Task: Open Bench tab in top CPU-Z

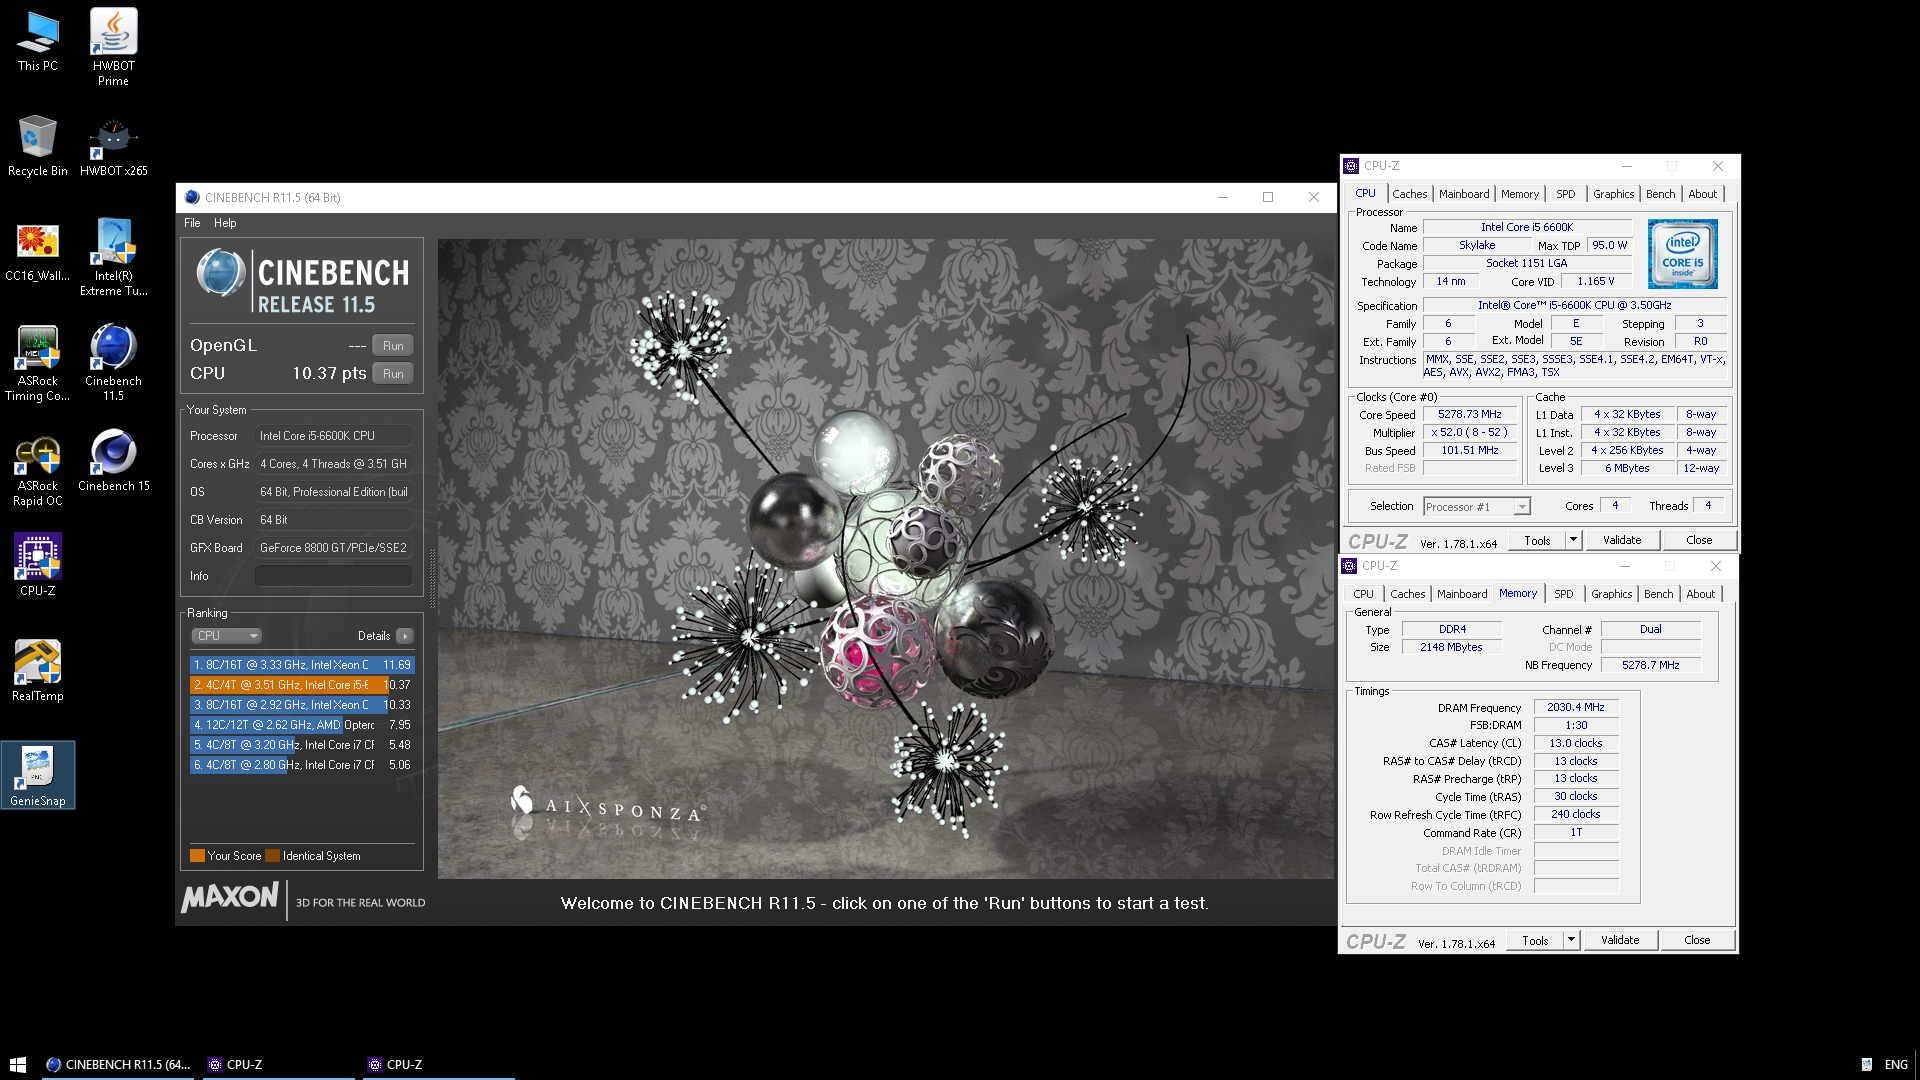Action: tap(1660, 194)
